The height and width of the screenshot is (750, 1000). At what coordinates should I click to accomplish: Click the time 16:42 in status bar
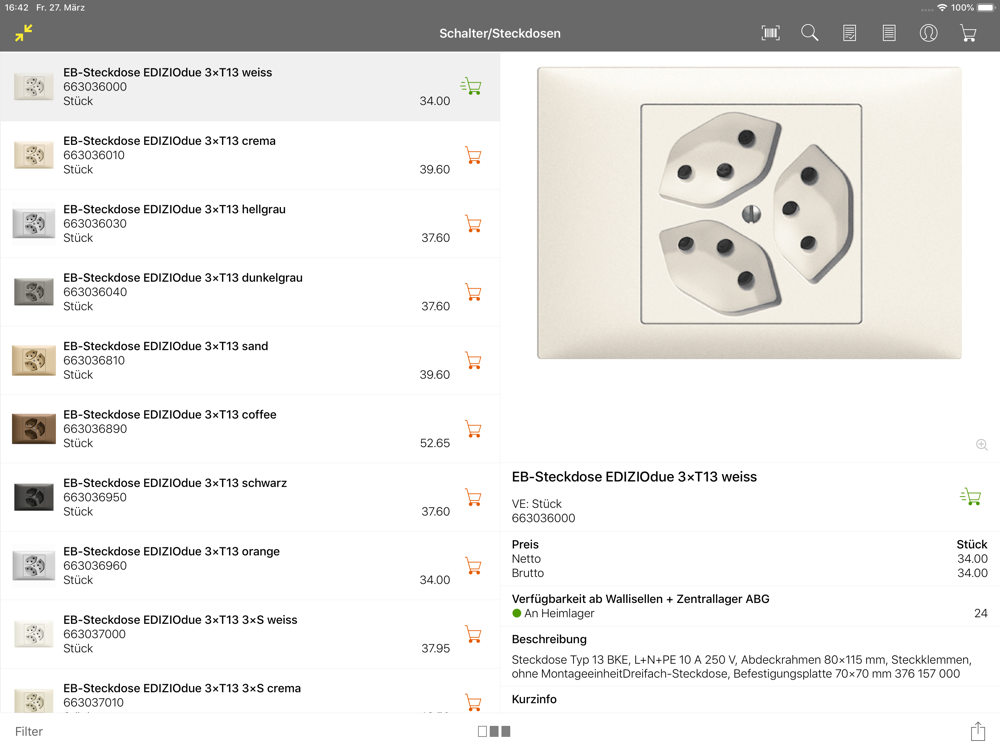[x=17, y=8]
